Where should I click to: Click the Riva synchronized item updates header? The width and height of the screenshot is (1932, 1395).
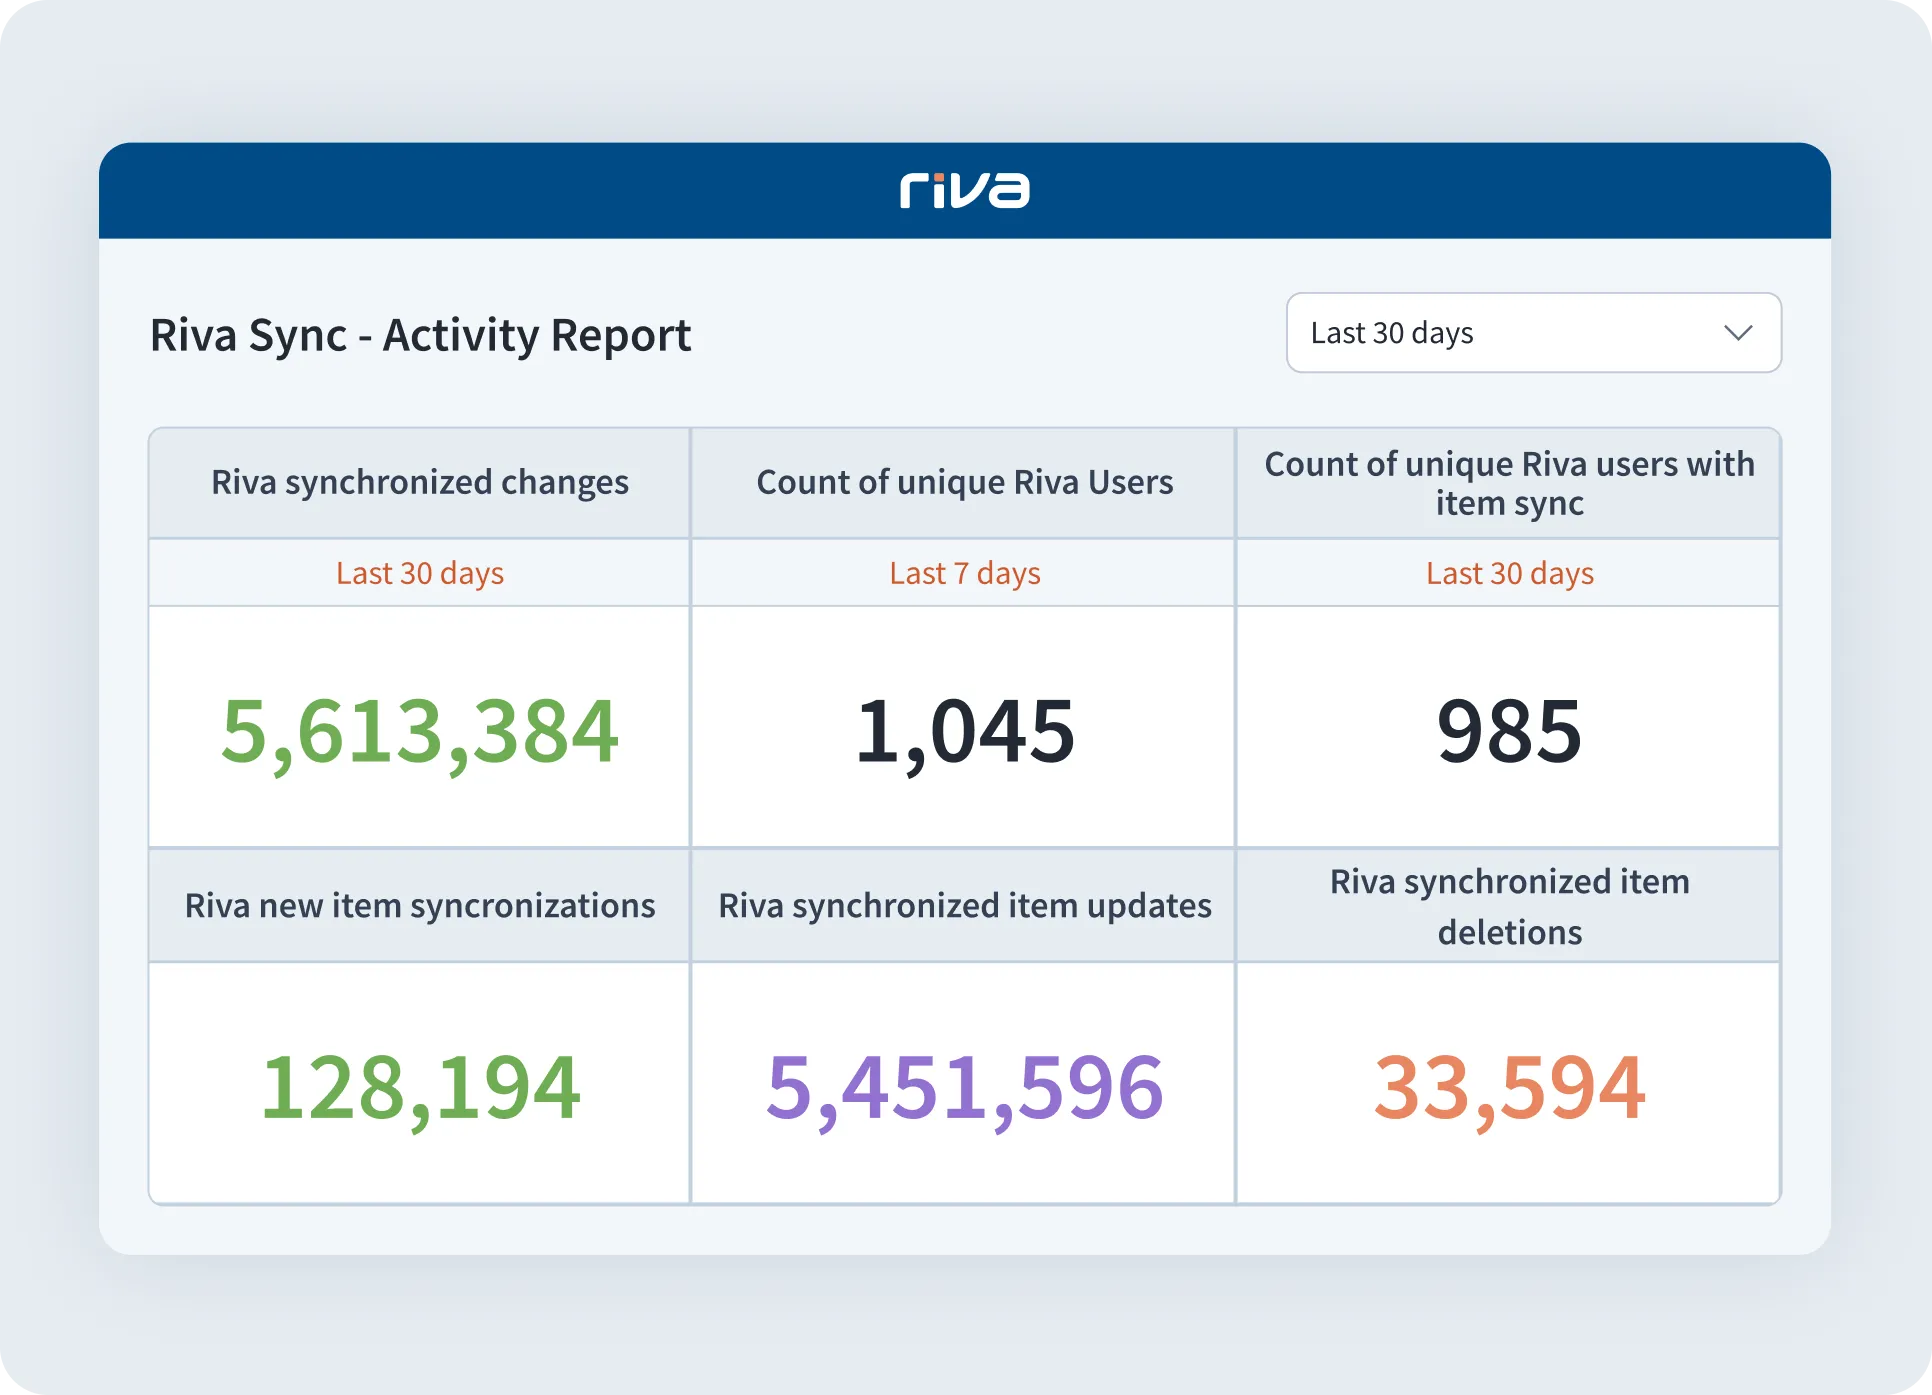pos(965,905)
